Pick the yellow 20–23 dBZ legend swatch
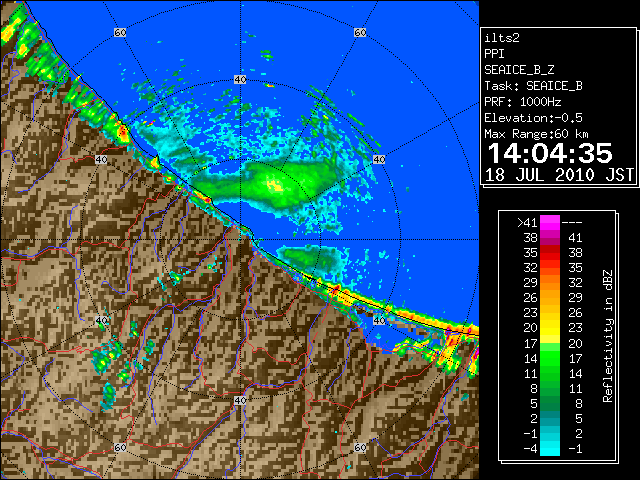This screenshot has height=480, width=640. point(550,328)
